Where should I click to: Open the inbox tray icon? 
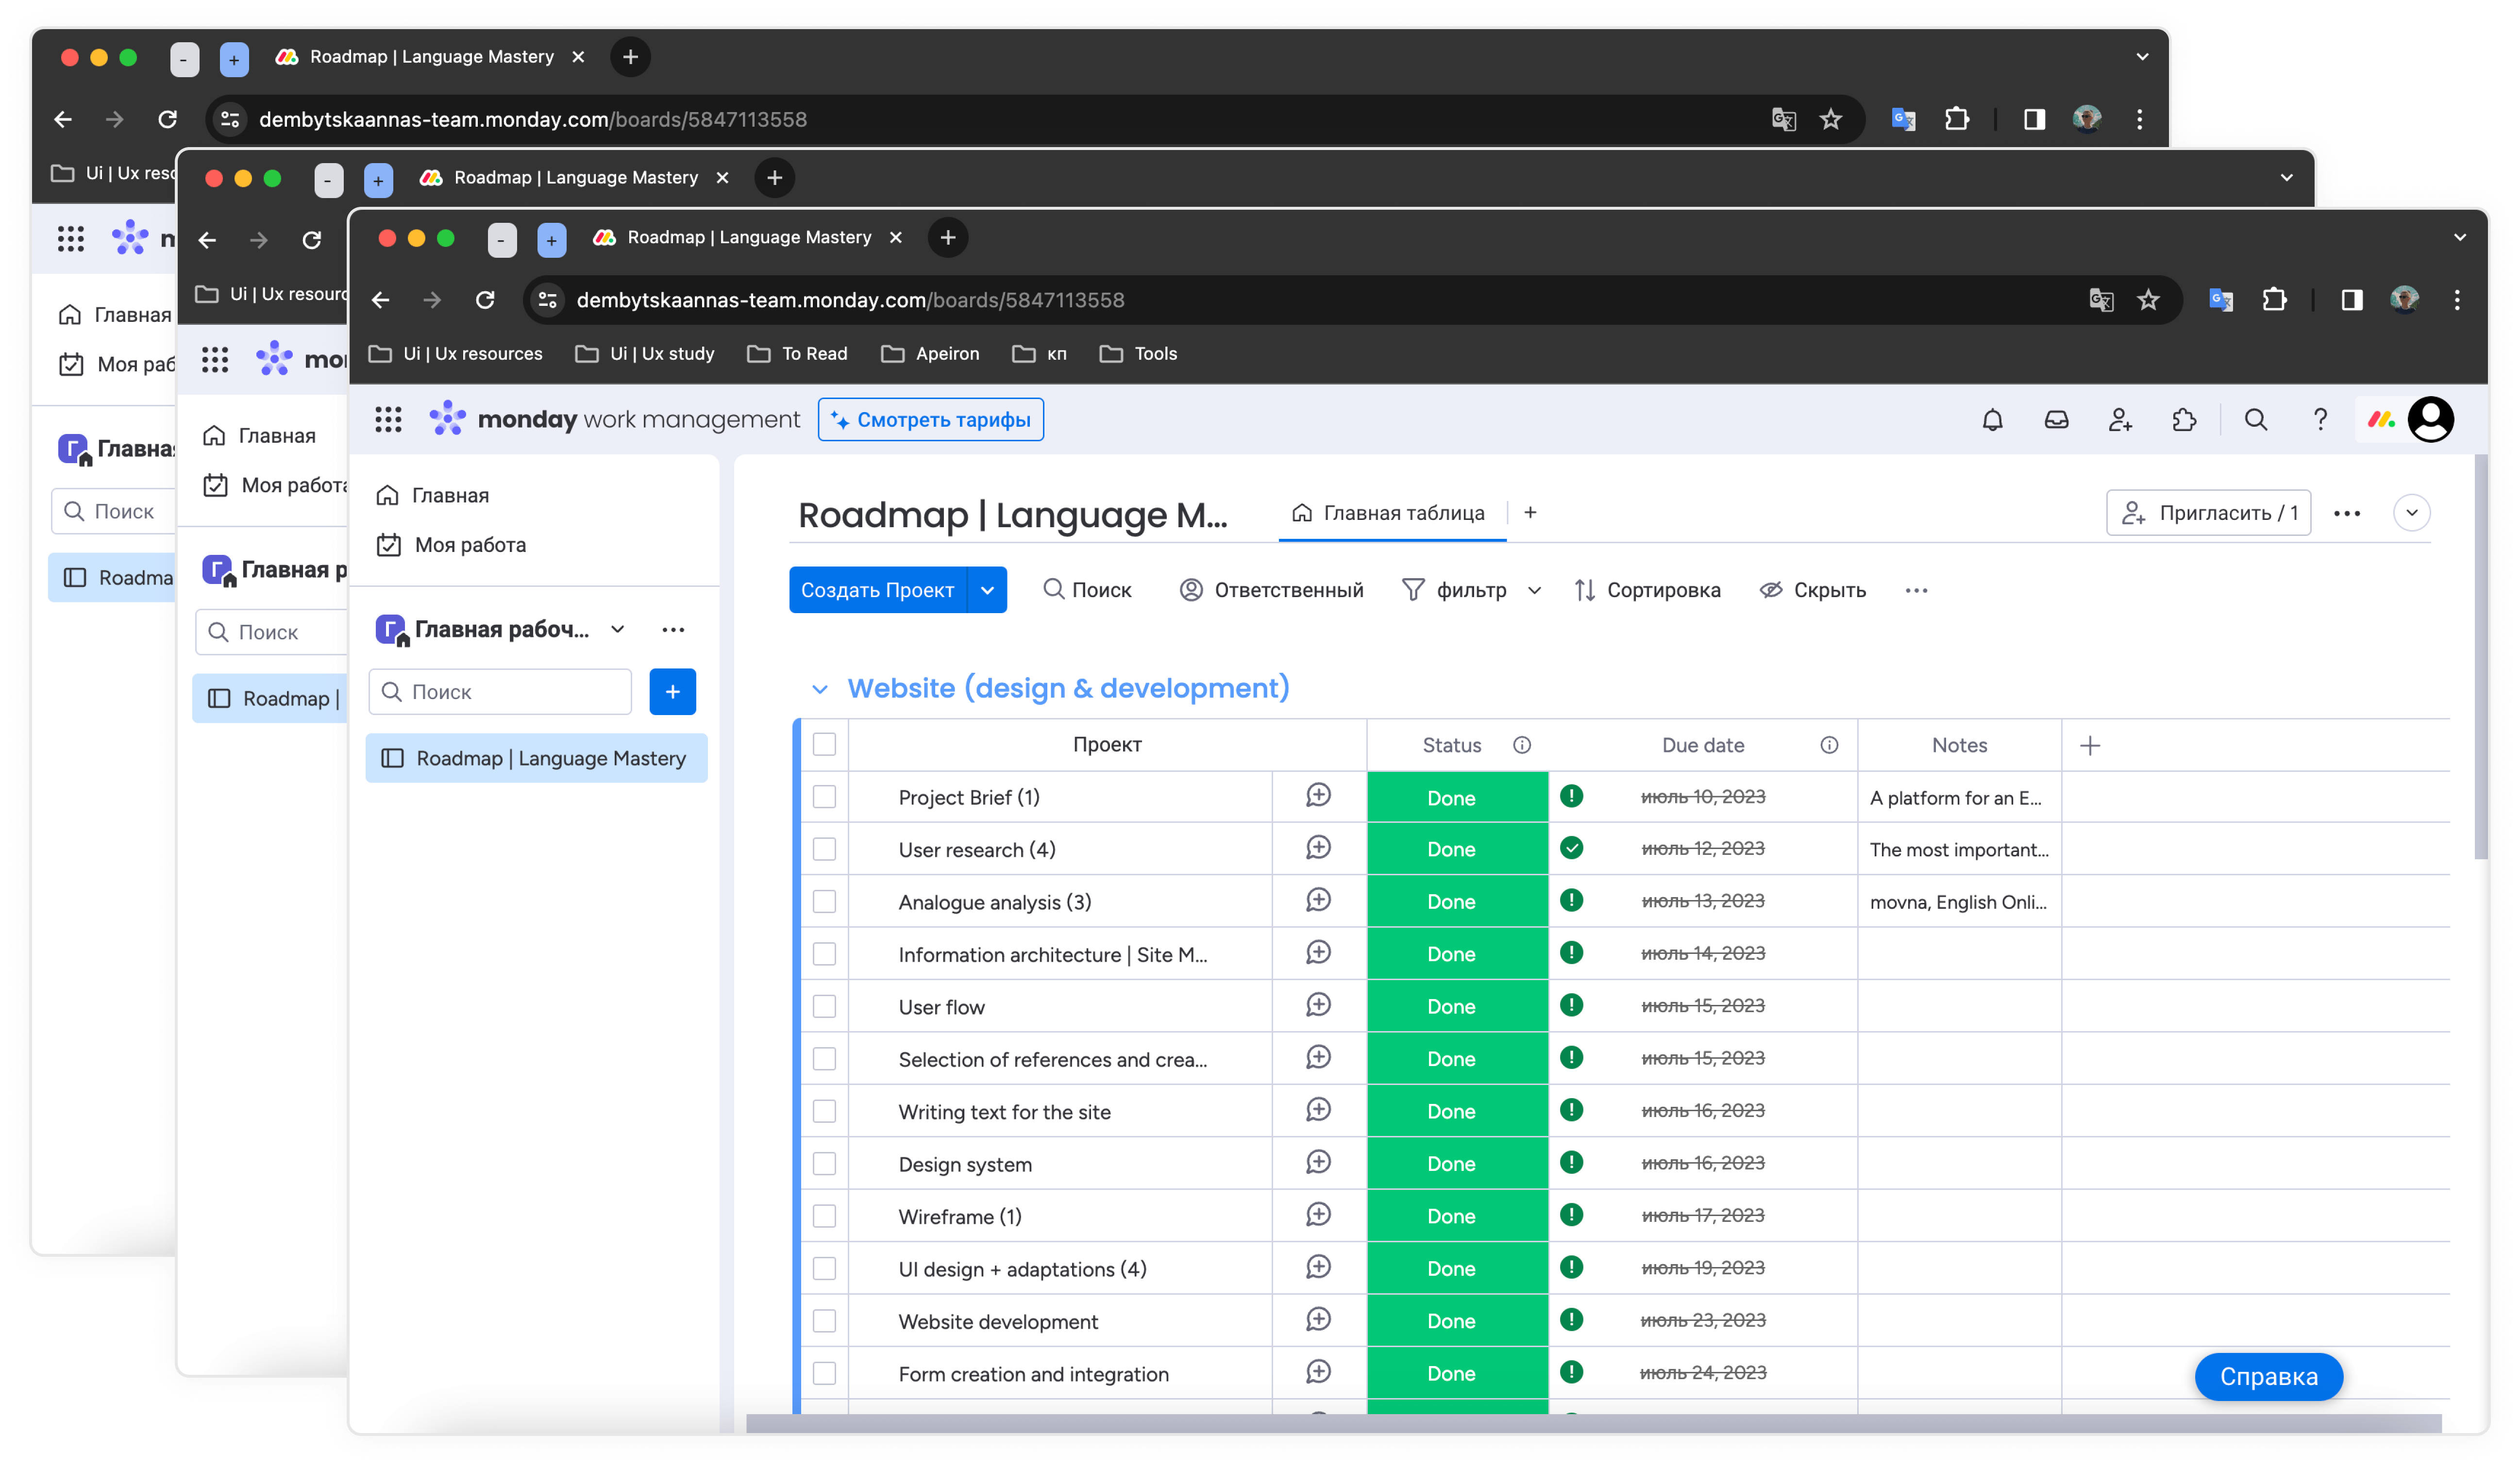click(x=2056, y=420)
